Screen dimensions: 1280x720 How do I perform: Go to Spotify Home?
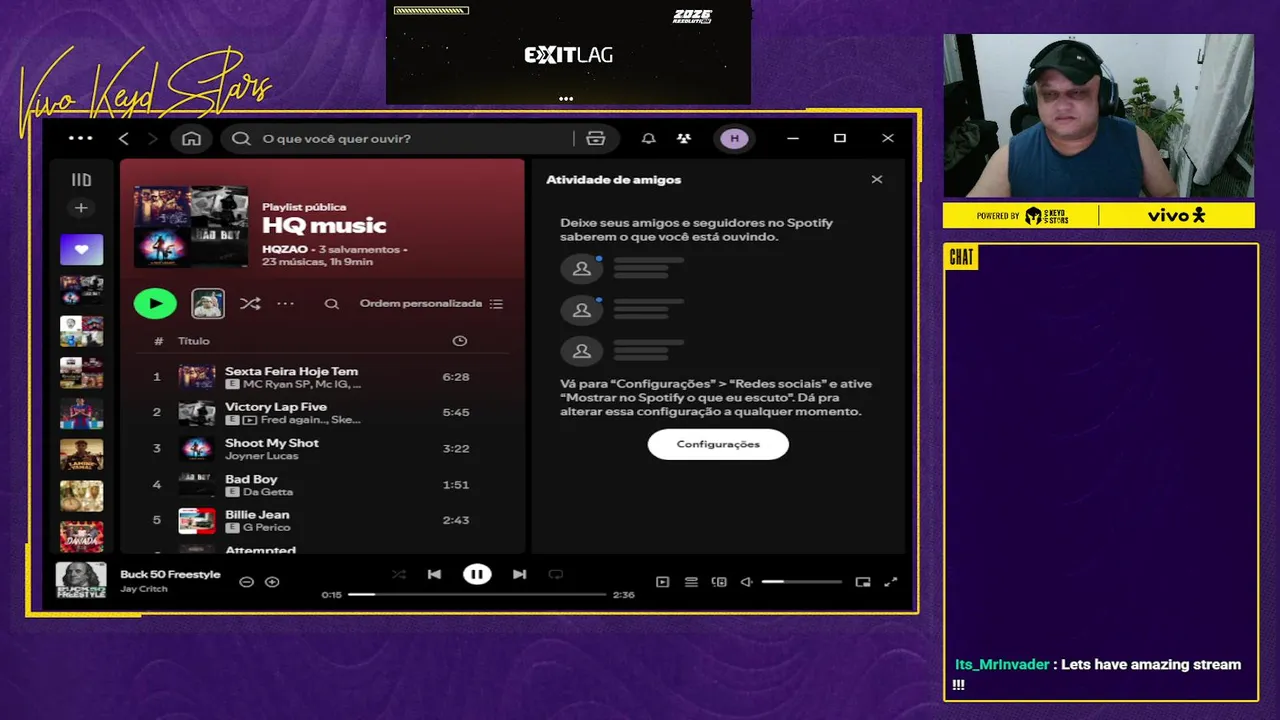tap(191, 138)
